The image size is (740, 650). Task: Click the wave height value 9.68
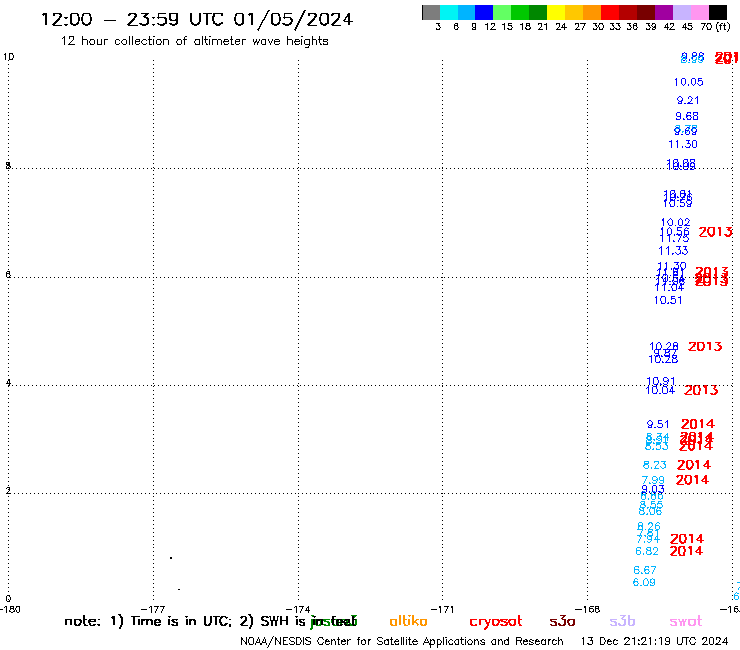coord(687,116)
